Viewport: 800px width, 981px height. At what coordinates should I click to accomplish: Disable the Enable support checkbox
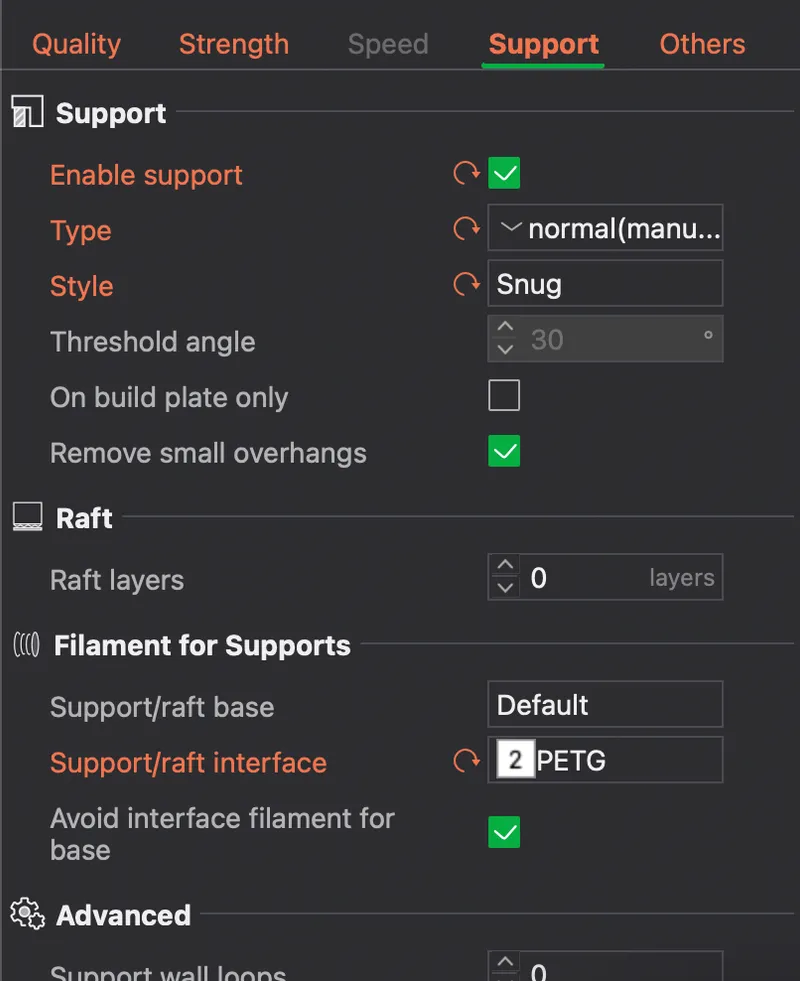pyautogui.click(x=504, y=174)
